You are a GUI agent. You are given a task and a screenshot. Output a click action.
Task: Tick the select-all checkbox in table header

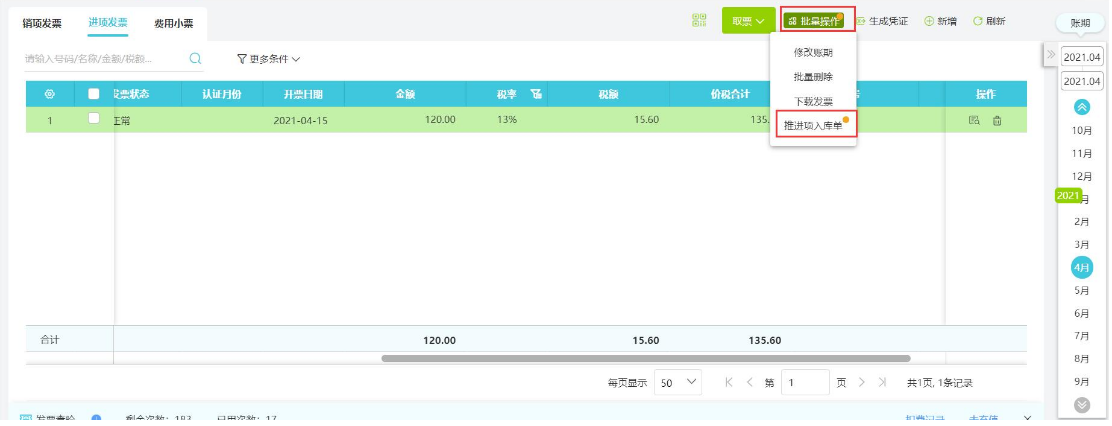94,94
